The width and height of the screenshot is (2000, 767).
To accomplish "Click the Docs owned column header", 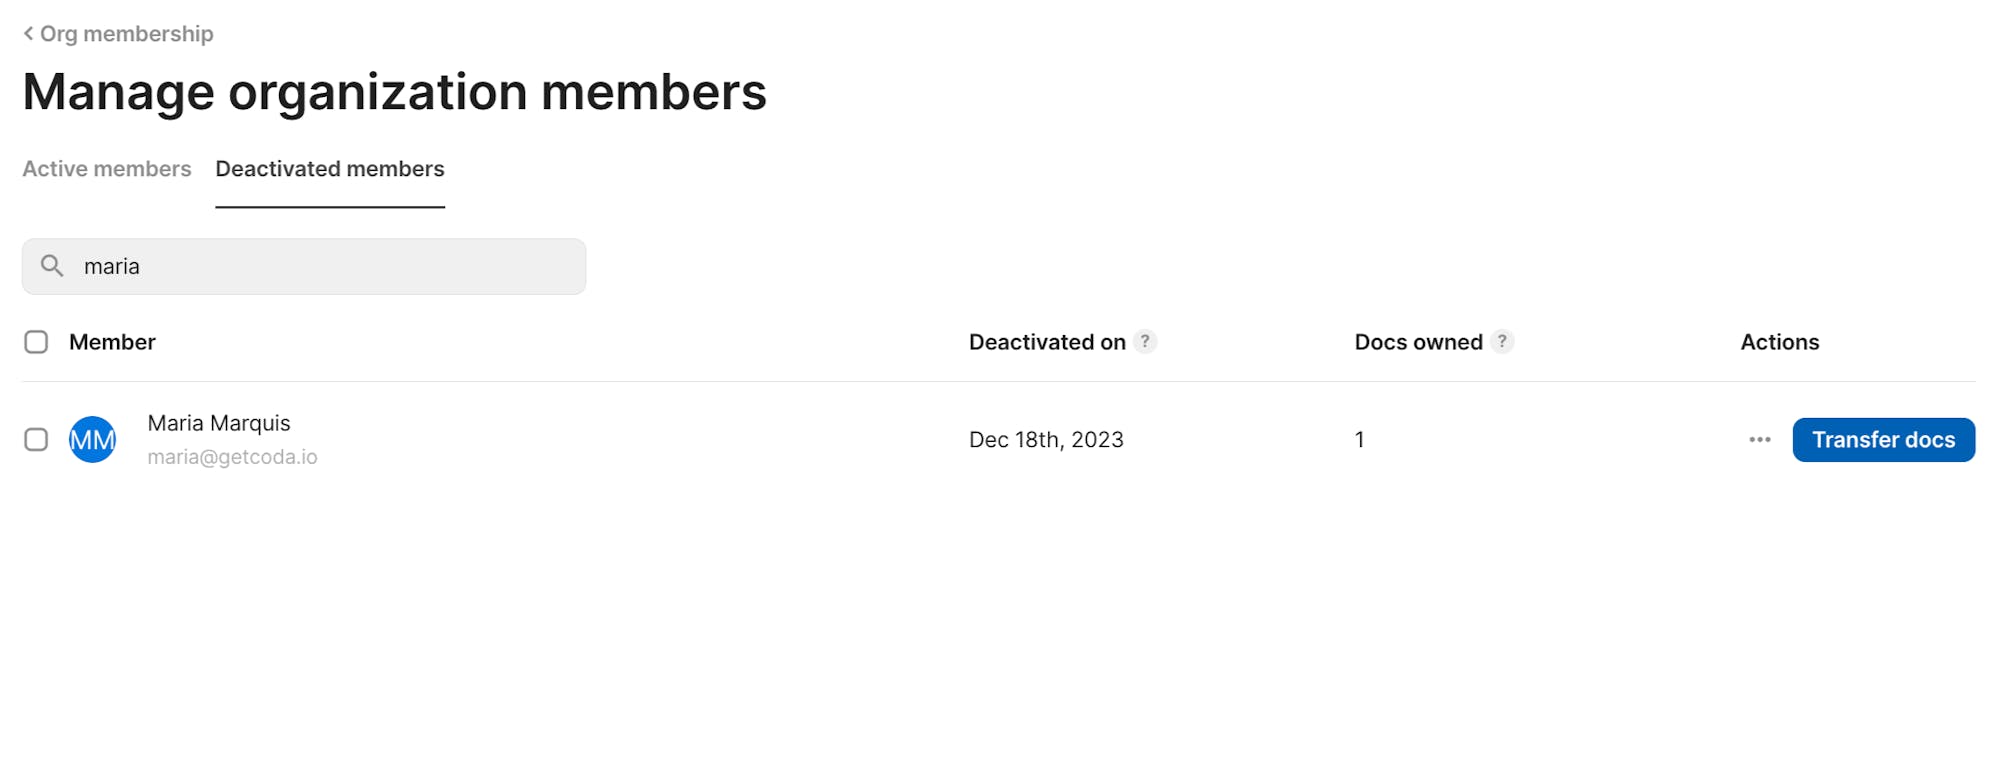I will (x=1418, y=342).
